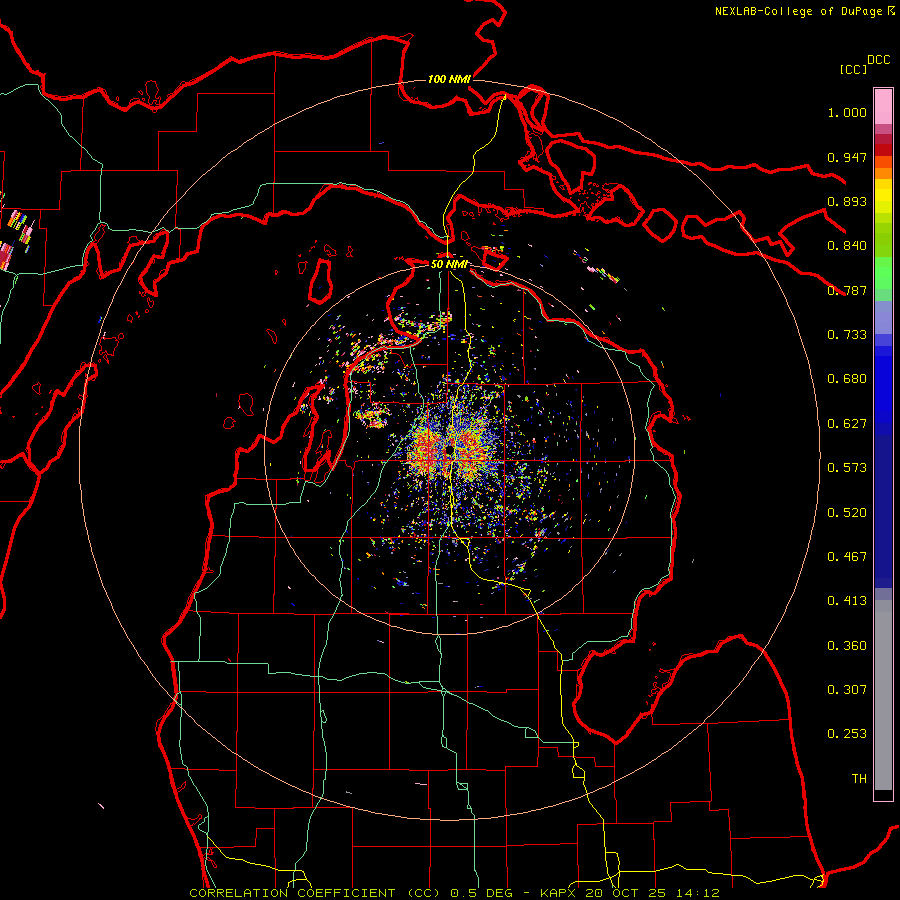900x900 pixels.
Task: Click the pink top segment of color scale
Action: (x=883, y=107)
